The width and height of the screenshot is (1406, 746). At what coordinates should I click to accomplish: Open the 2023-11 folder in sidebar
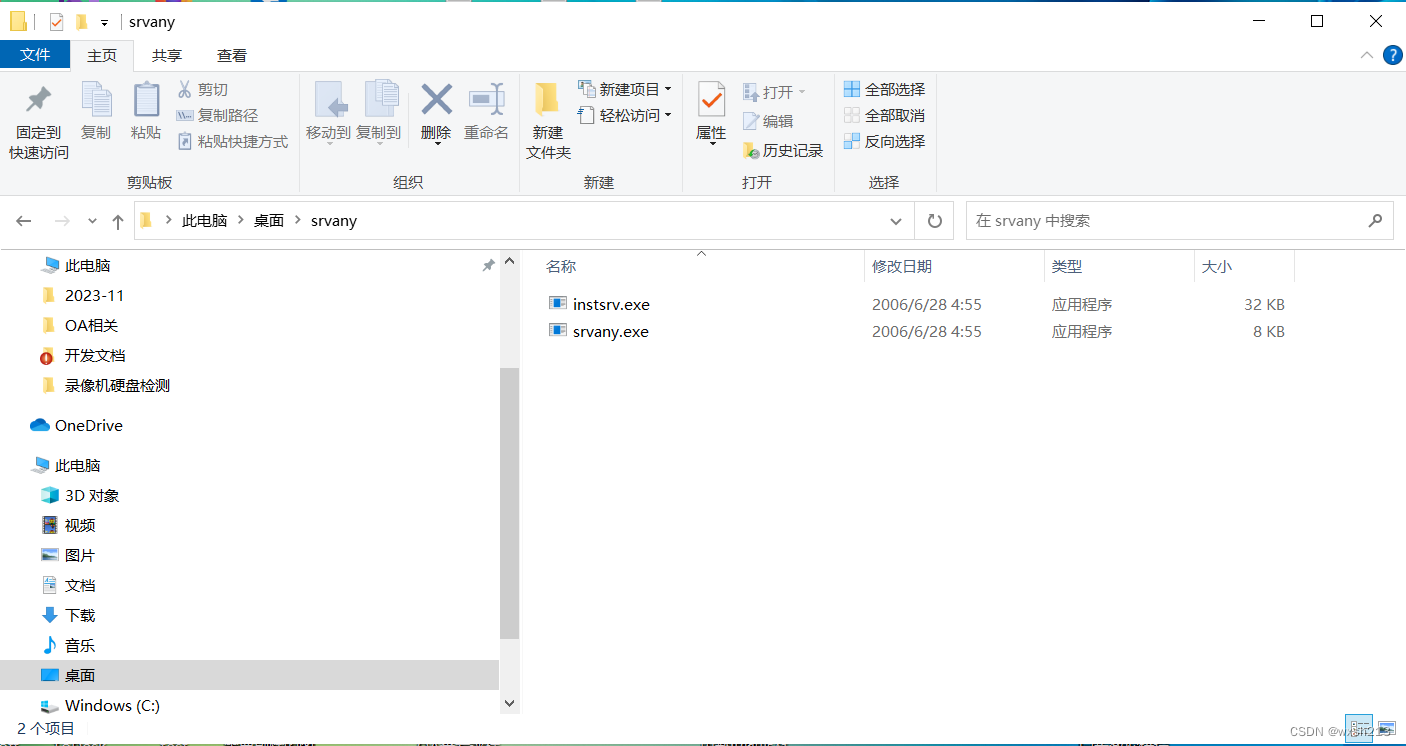(x=94, y=295)
